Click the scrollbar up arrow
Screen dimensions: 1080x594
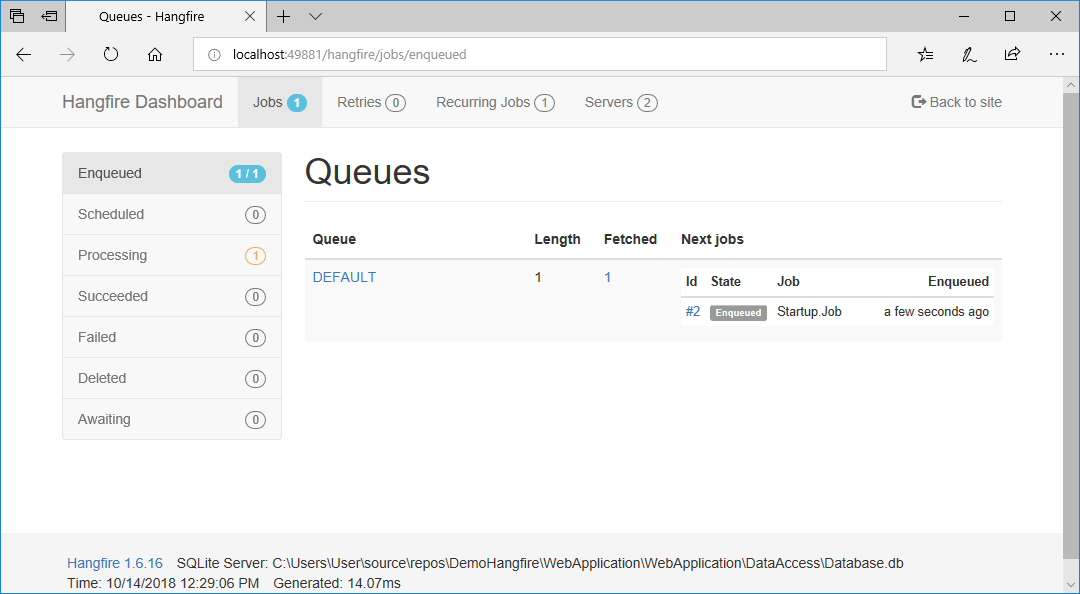(1071, 85)
